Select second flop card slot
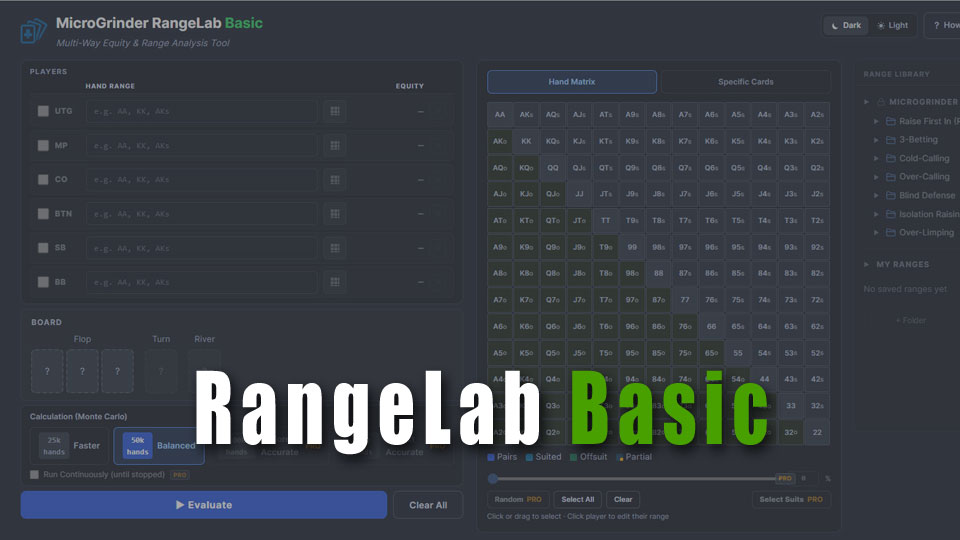 point(82,371)
